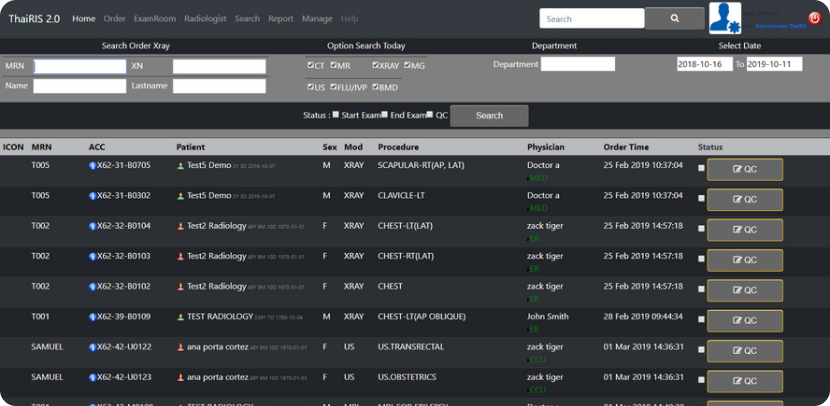Open the end date 2019-10-11 picker
This screenshot has width=830, height=406.
[x=773, y=64]
